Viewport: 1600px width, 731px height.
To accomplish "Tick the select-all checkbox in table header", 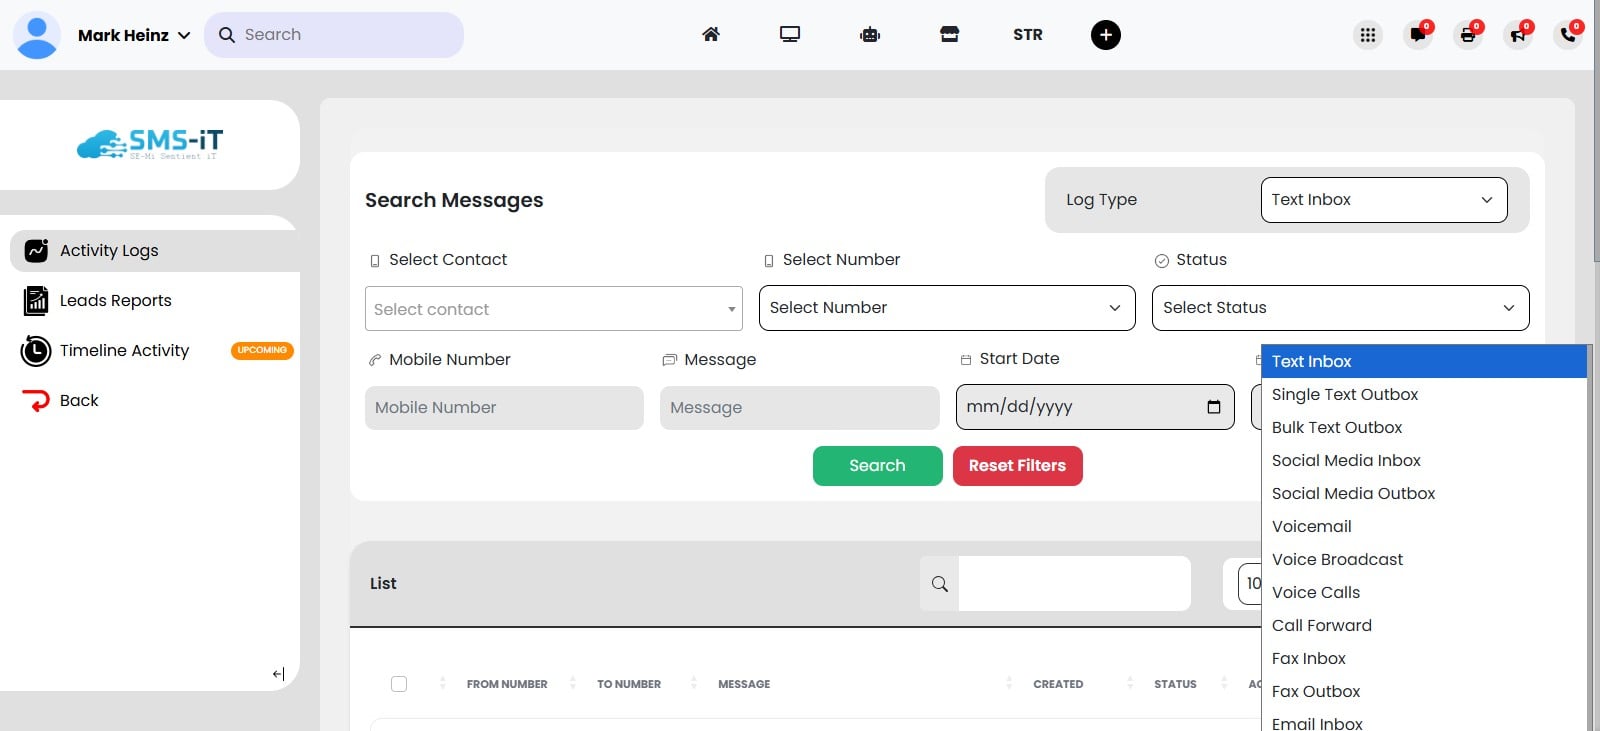I will coord(399,684).
